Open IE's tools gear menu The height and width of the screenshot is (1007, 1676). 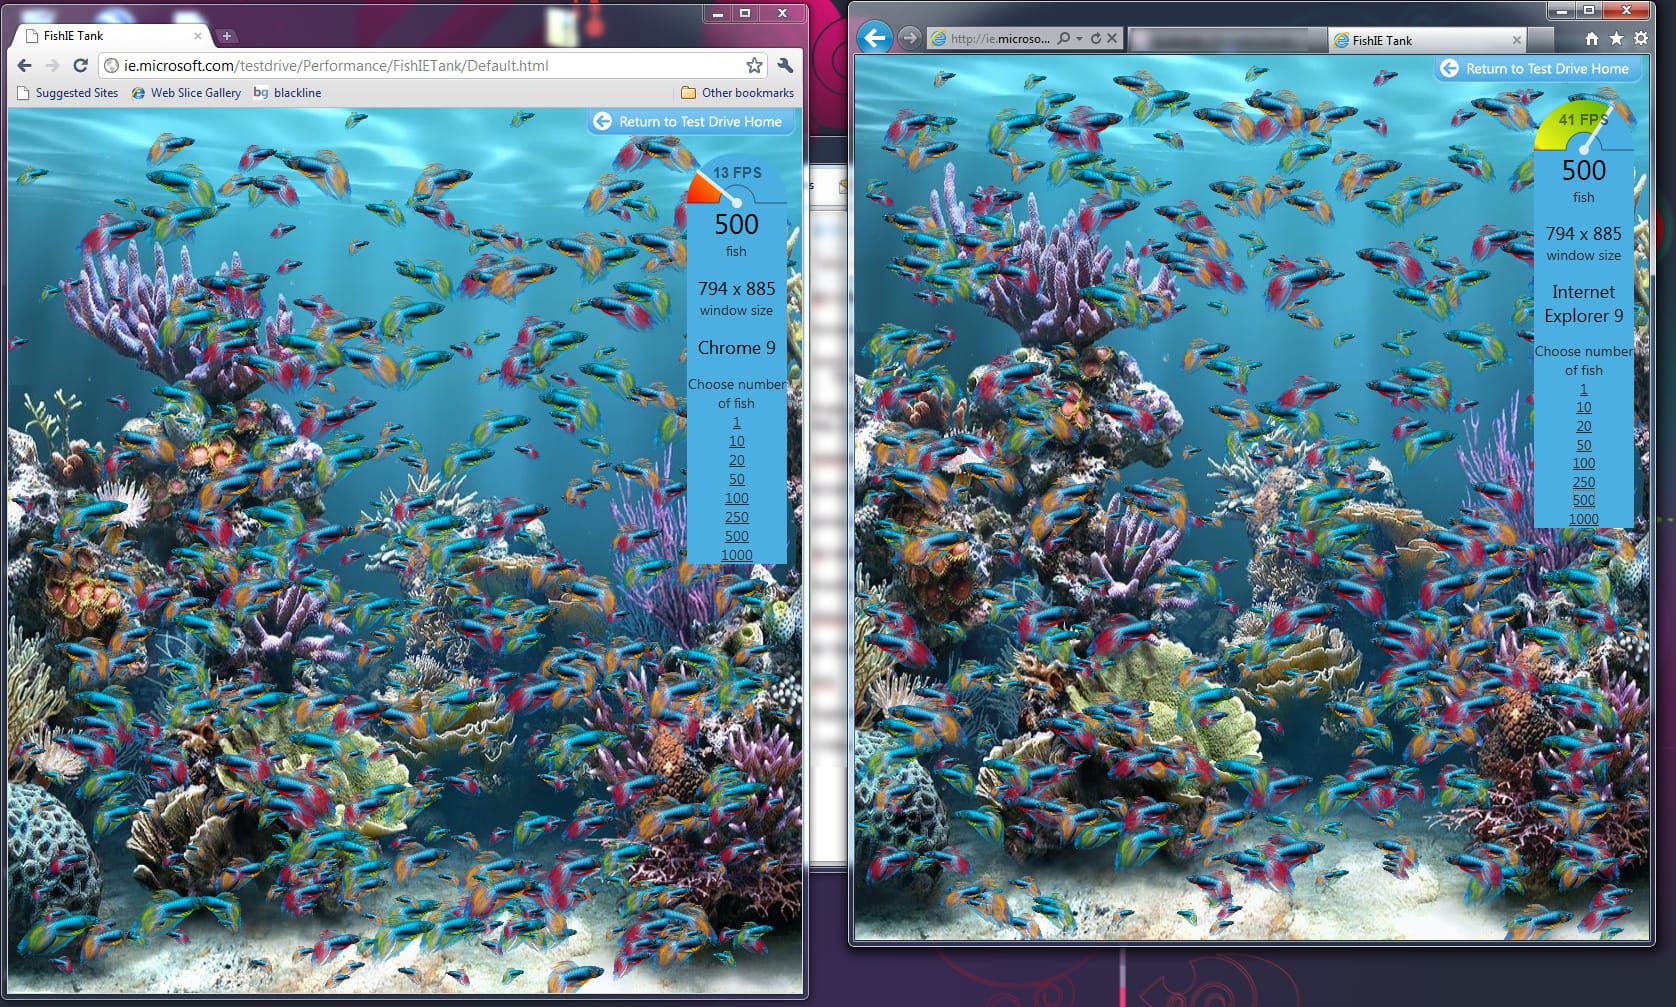(x=1641, y=39)
